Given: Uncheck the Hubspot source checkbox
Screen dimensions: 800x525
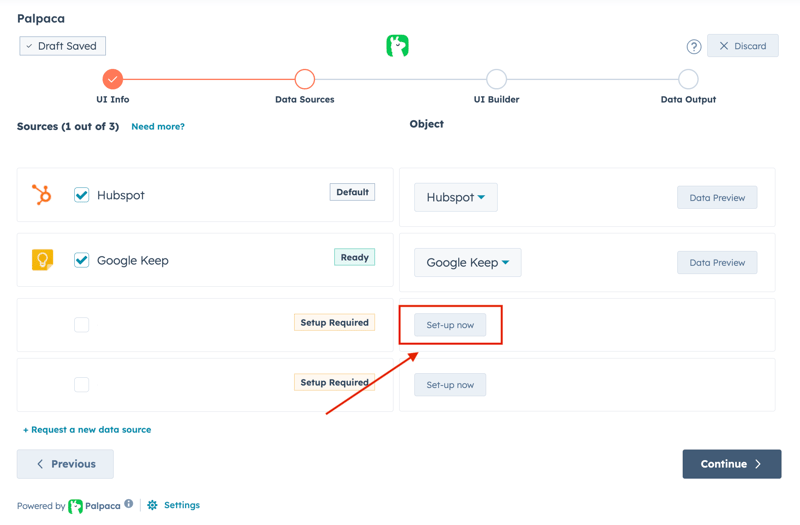Looking at the screenshot, I should 82,195.
